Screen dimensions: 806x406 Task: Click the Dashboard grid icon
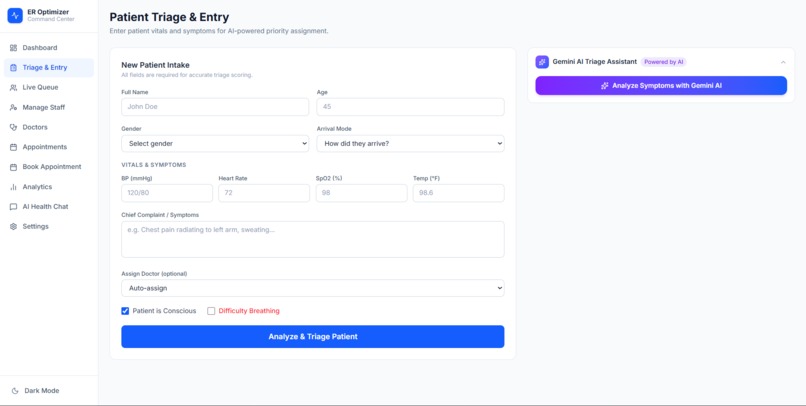point(13,48)
